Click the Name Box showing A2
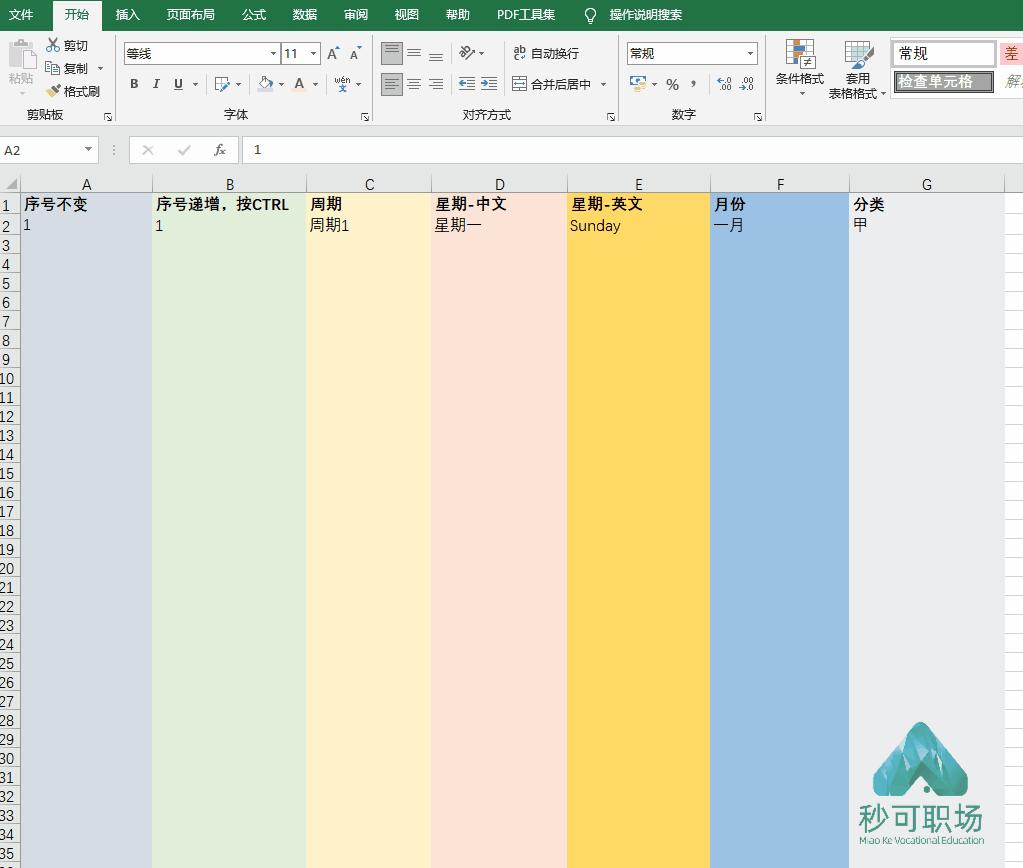This screenshot has height=868, width=1023. (40, 149)
